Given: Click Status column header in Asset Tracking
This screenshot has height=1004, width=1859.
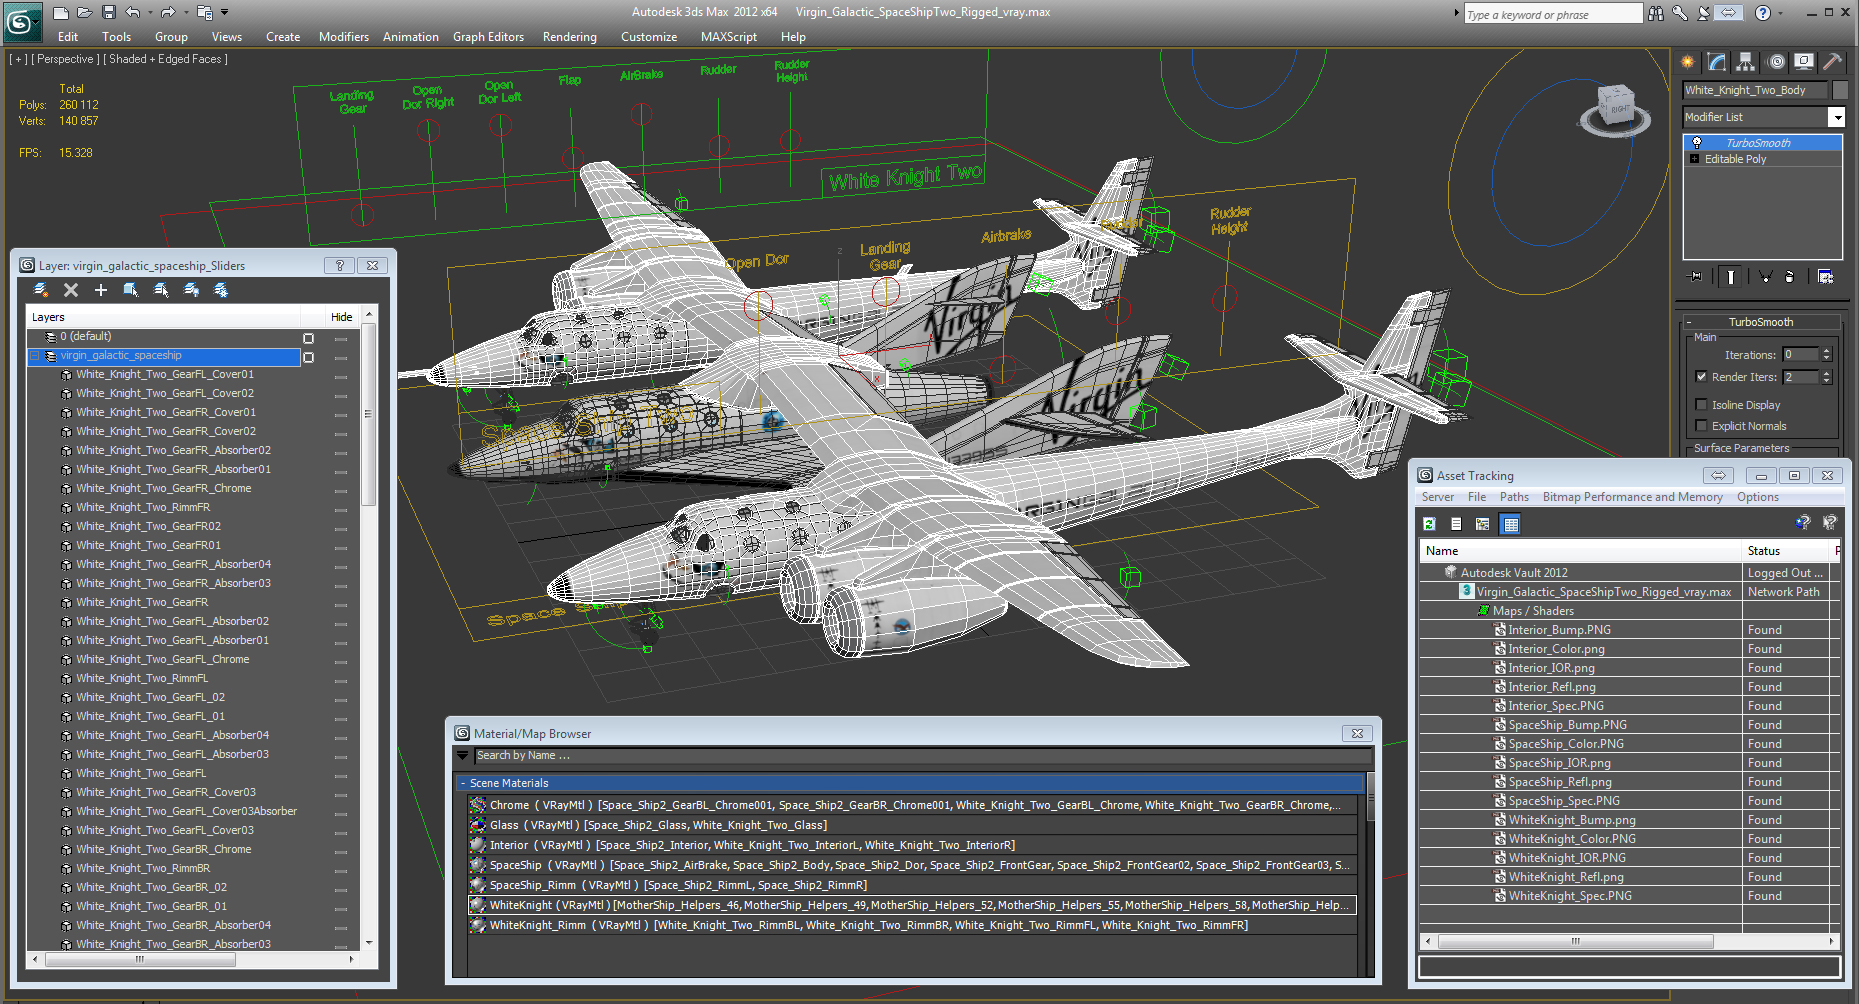Looking at the screenshot, I should [1787, 551].
